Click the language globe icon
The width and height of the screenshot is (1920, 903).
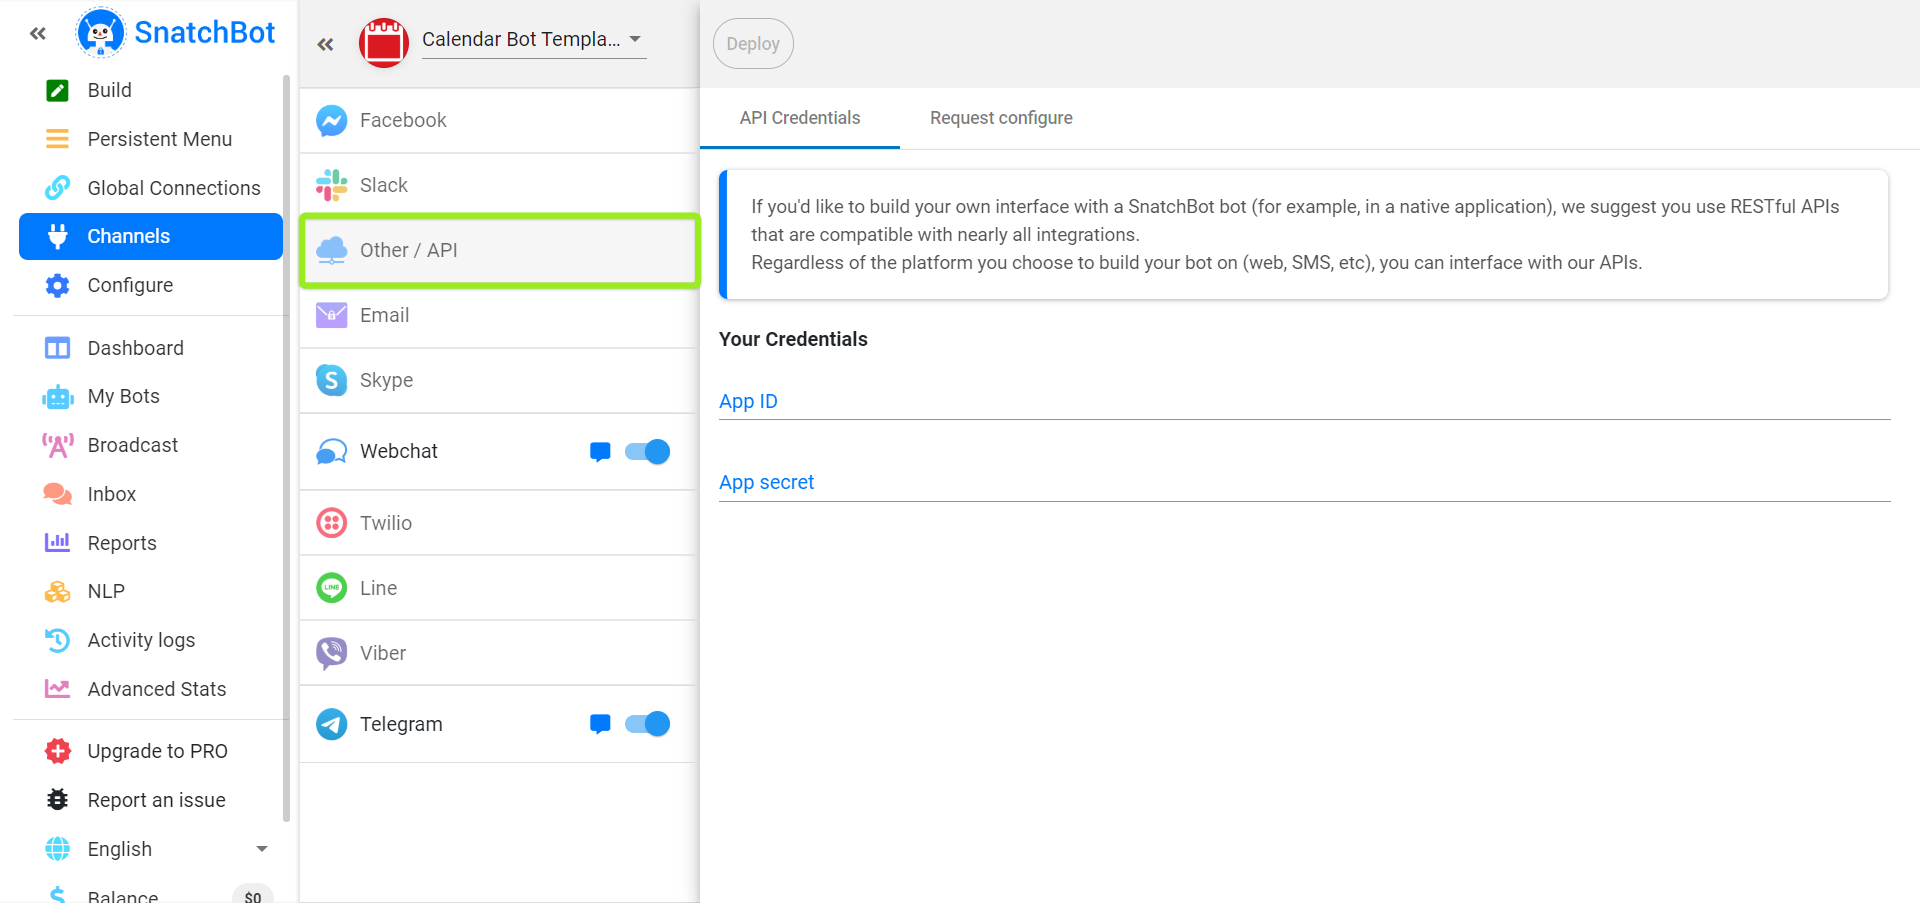click(x=58, y=849)
